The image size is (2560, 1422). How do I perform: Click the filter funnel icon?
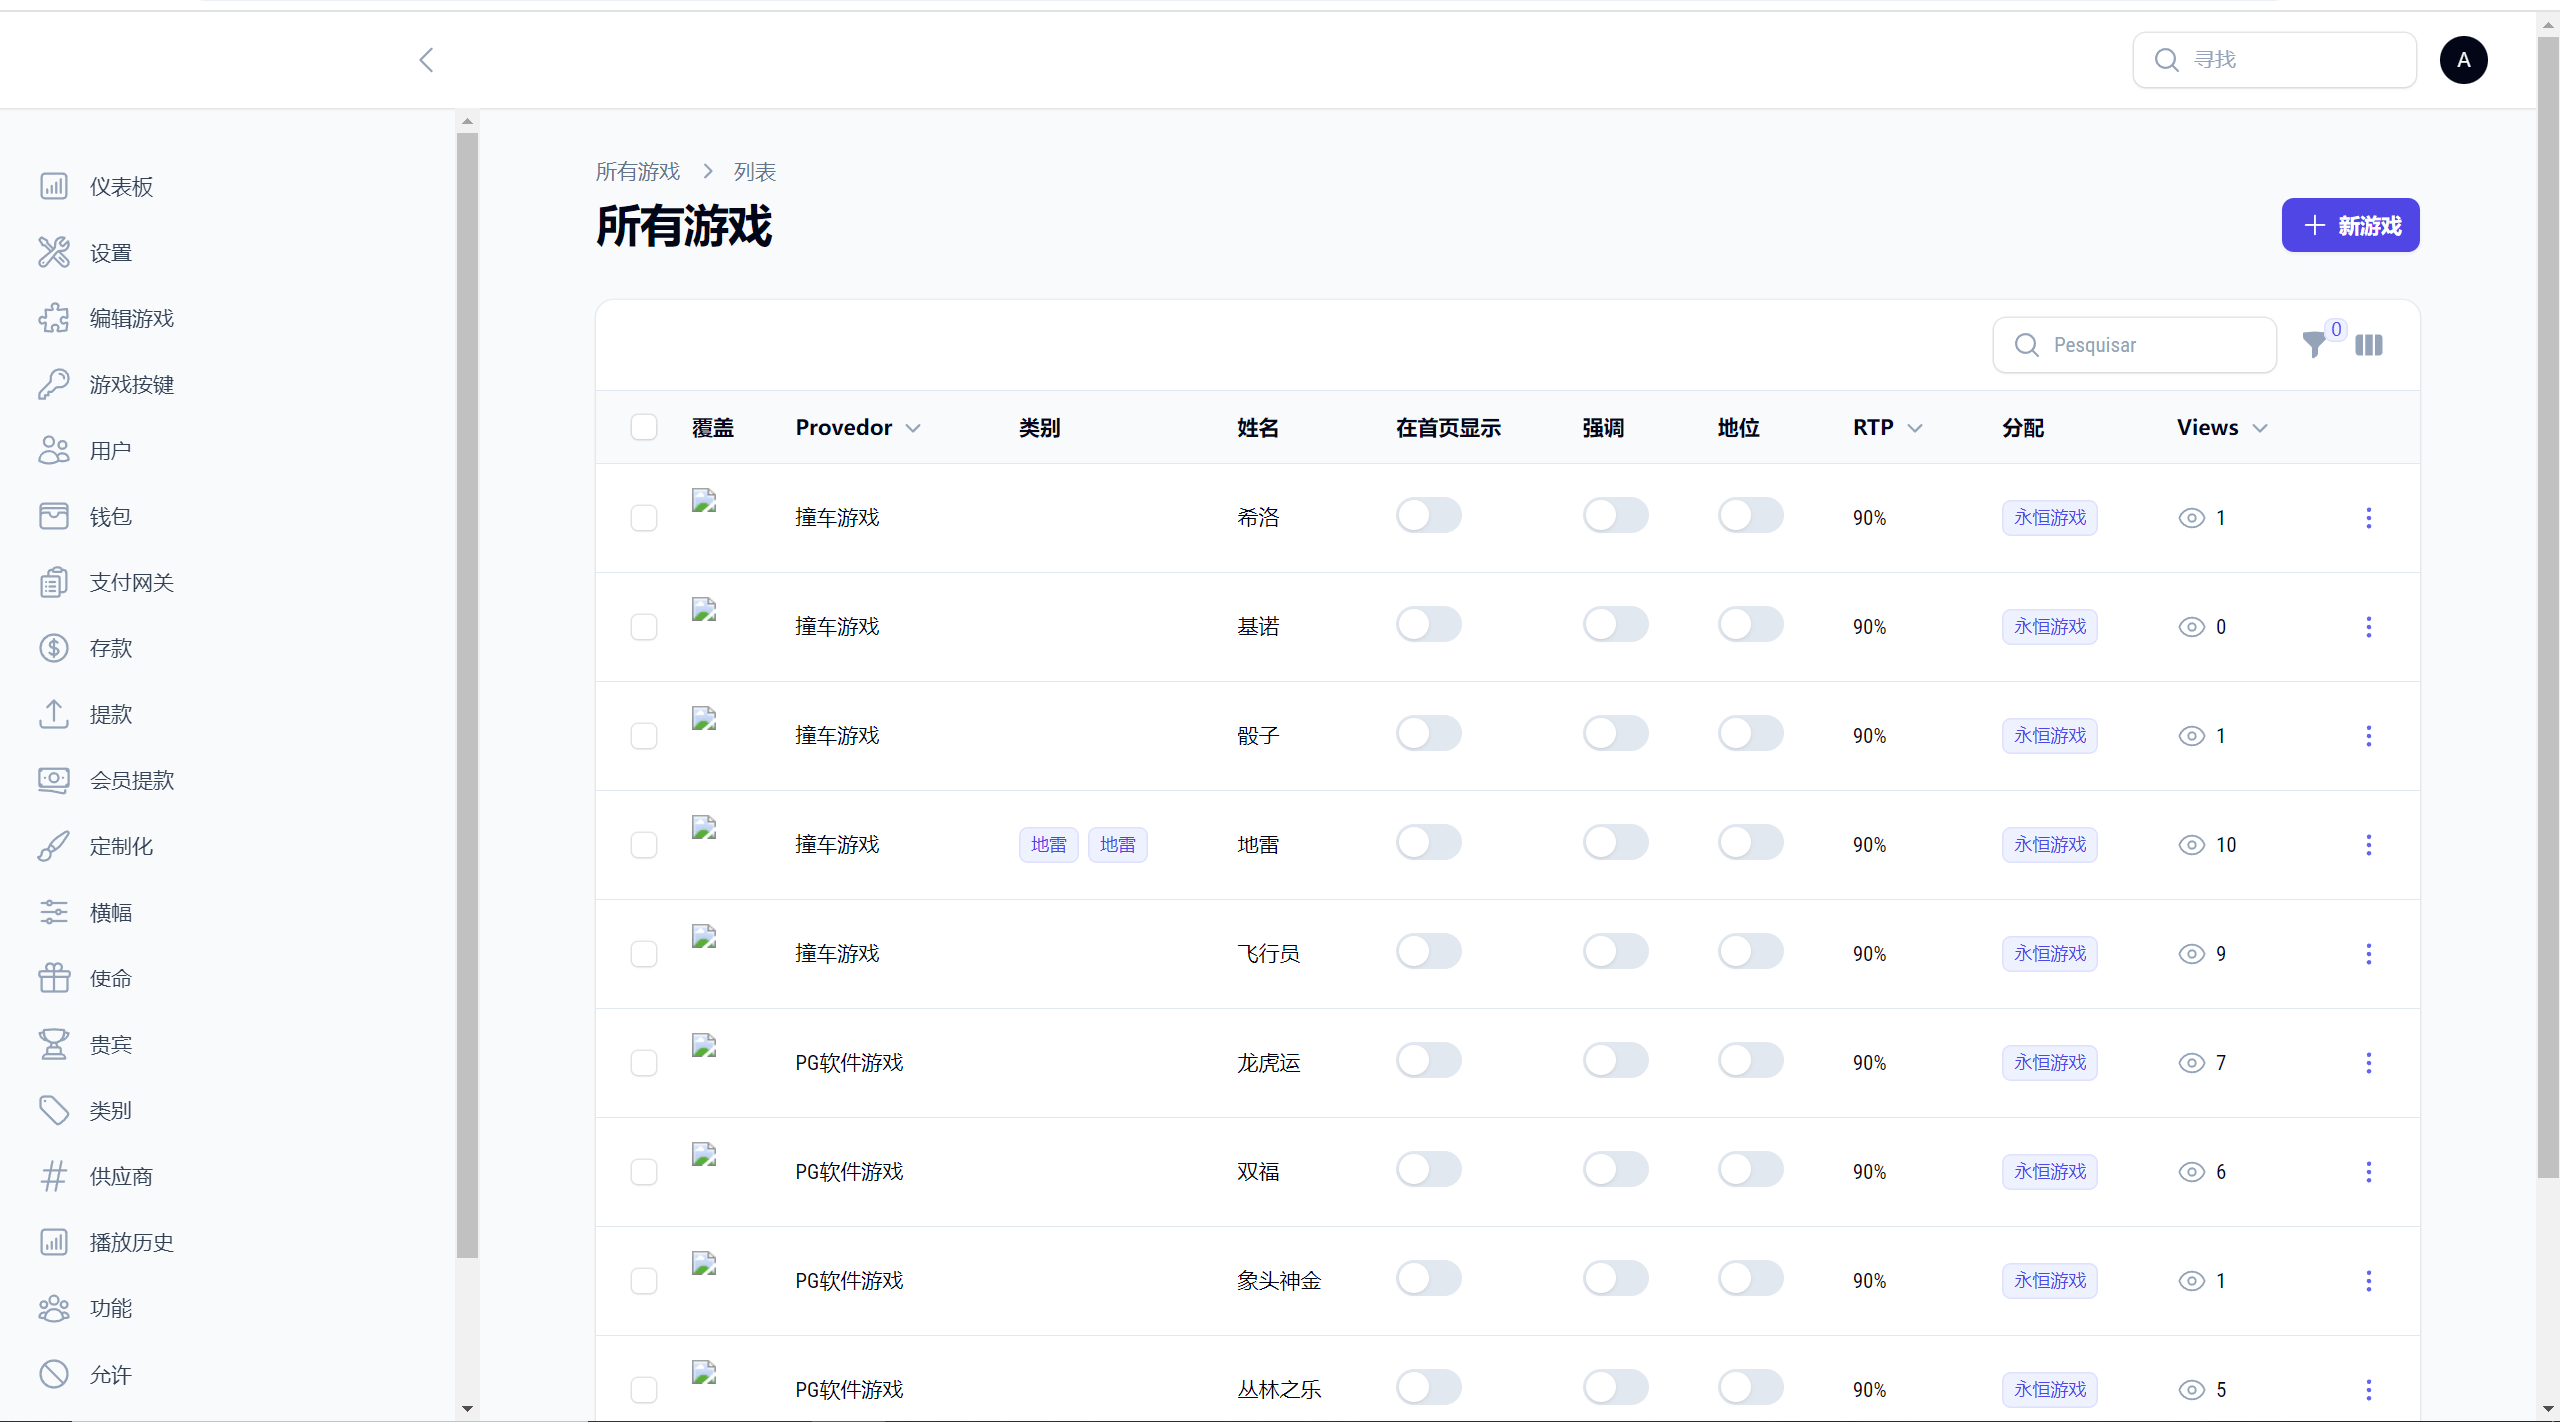click(2314, 345)
